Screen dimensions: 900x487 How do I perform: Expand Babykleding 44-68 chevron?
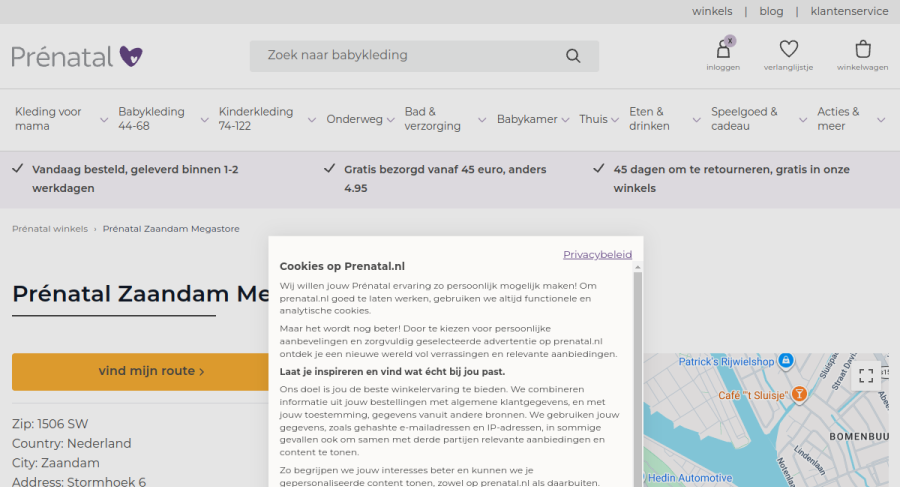click(204, 120)
